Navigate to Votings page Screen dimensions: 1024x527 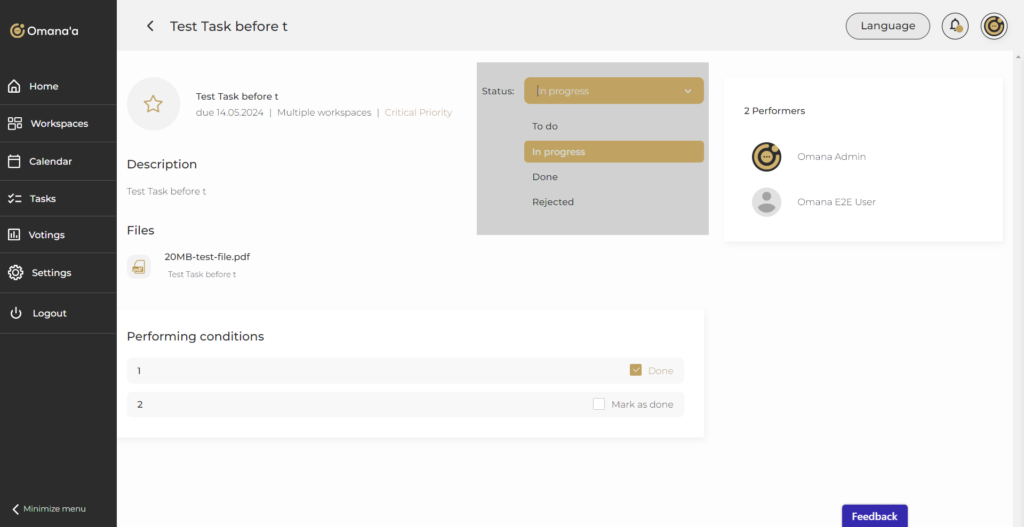(x=47, y=235)
